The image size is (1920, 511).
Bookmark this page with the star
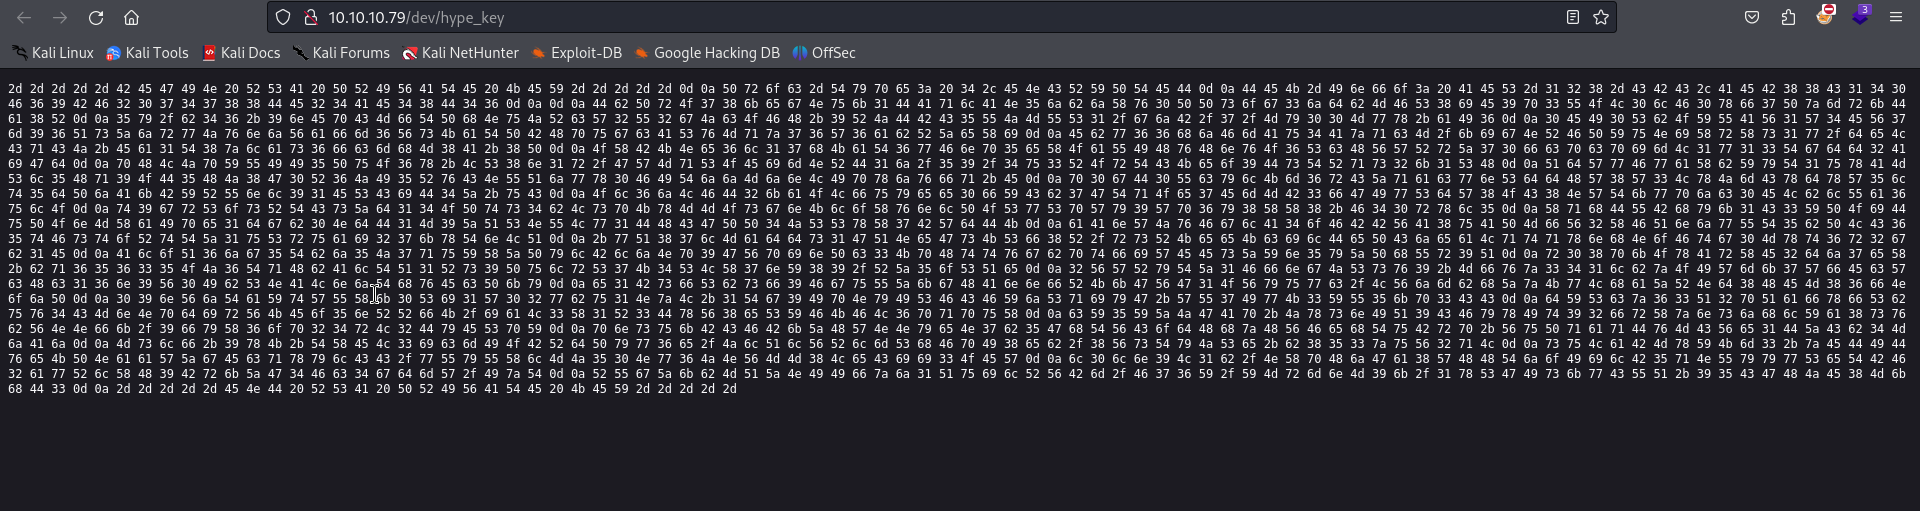tap(1601, 18)
